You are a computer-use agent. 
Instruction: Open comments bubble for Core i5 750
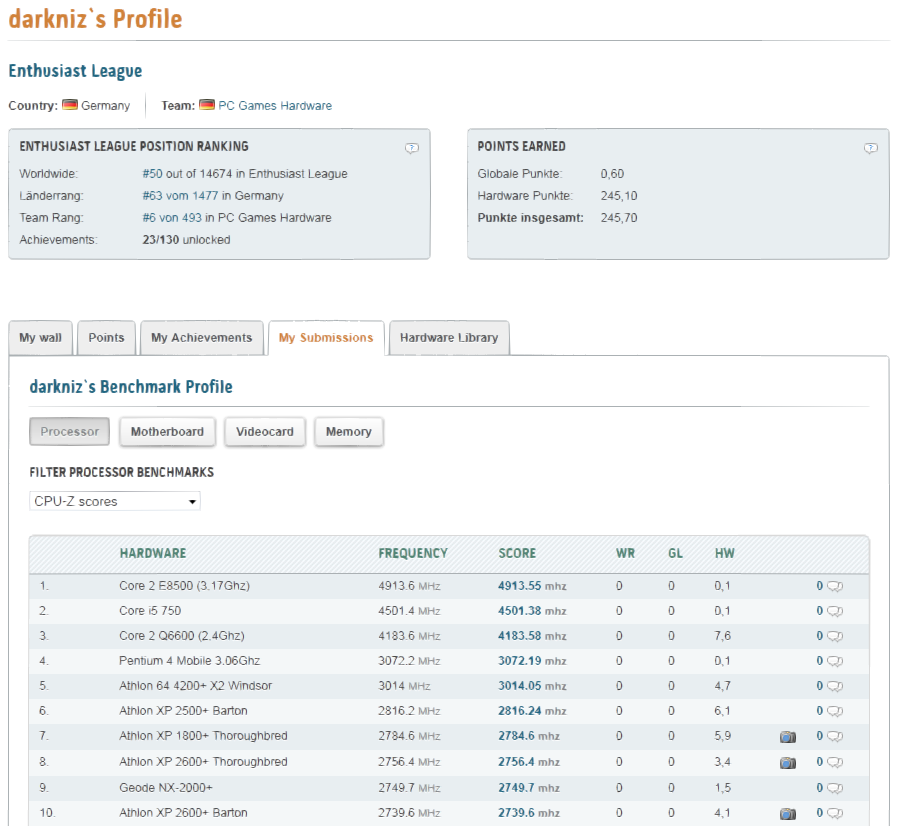pyautogui.click(x=835, y=611)
